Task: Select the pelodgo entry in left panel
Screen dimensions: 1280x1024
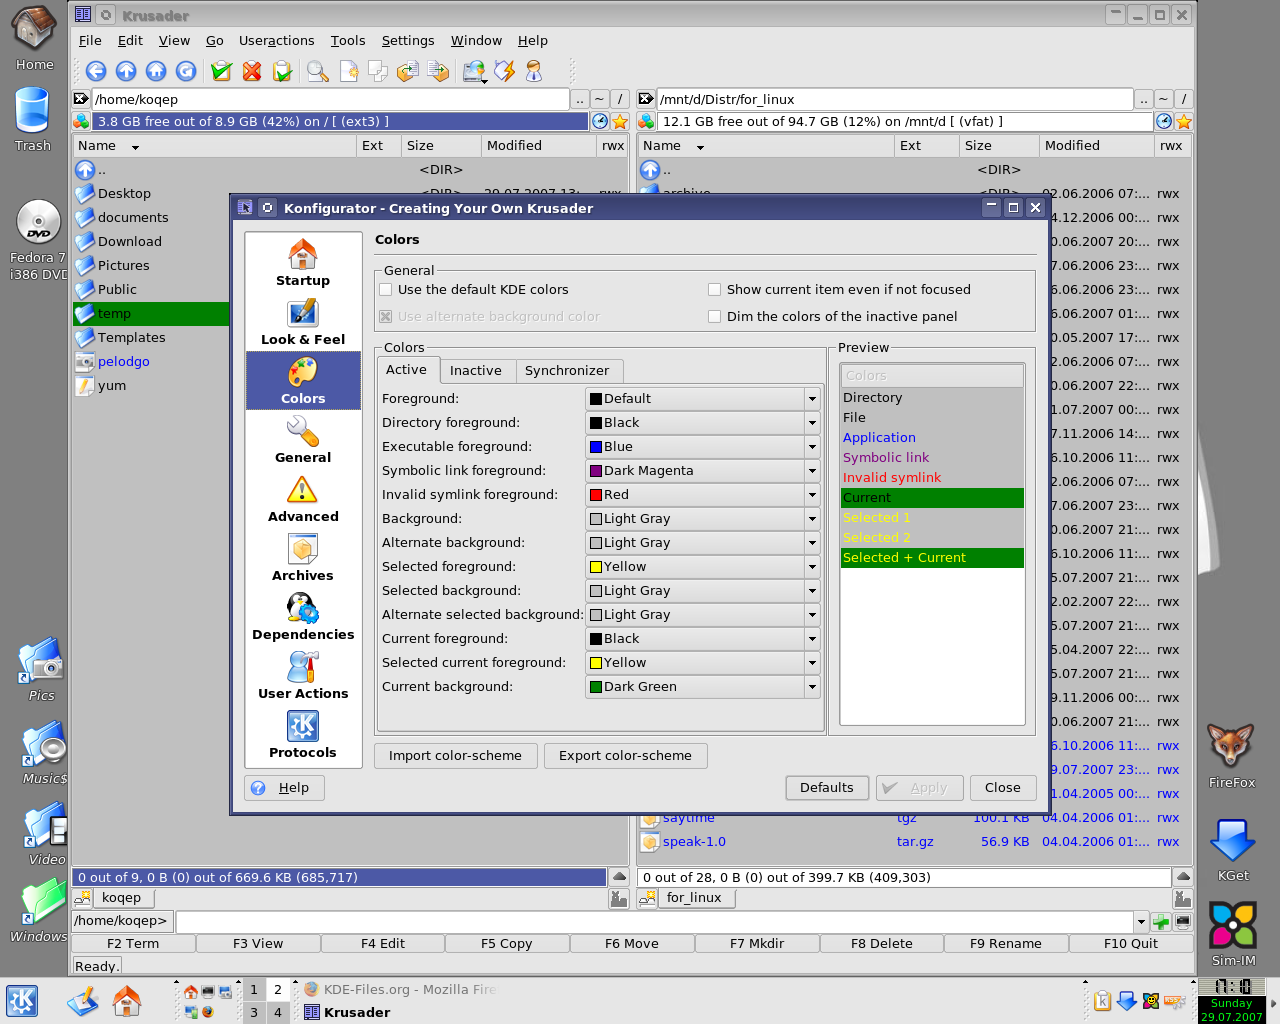Action: pyautogui.click(x=124, y=362)
